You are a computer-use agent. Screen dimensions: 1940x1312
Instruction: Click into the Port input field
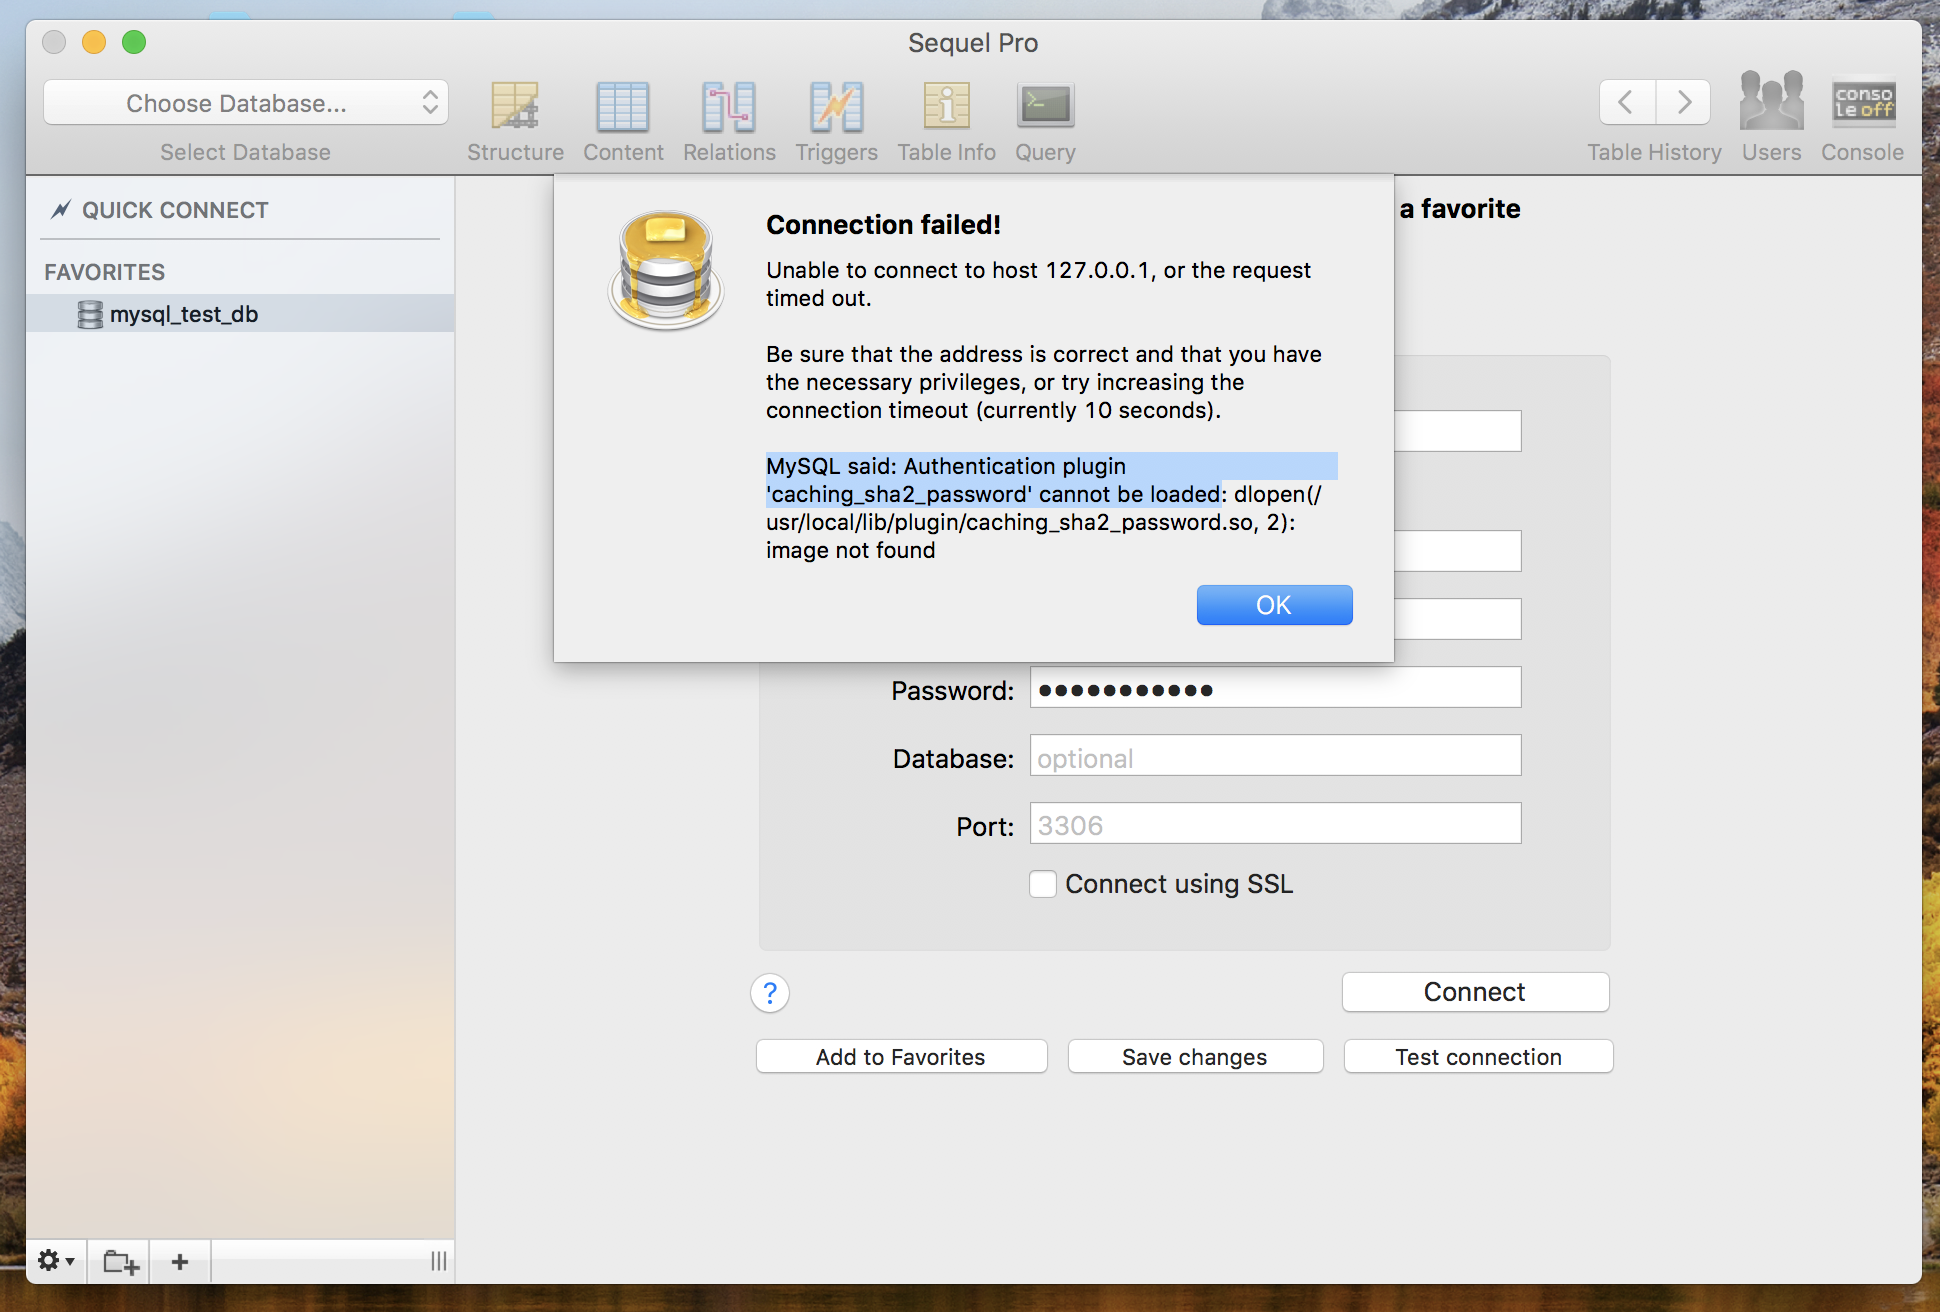point(1275,825)
